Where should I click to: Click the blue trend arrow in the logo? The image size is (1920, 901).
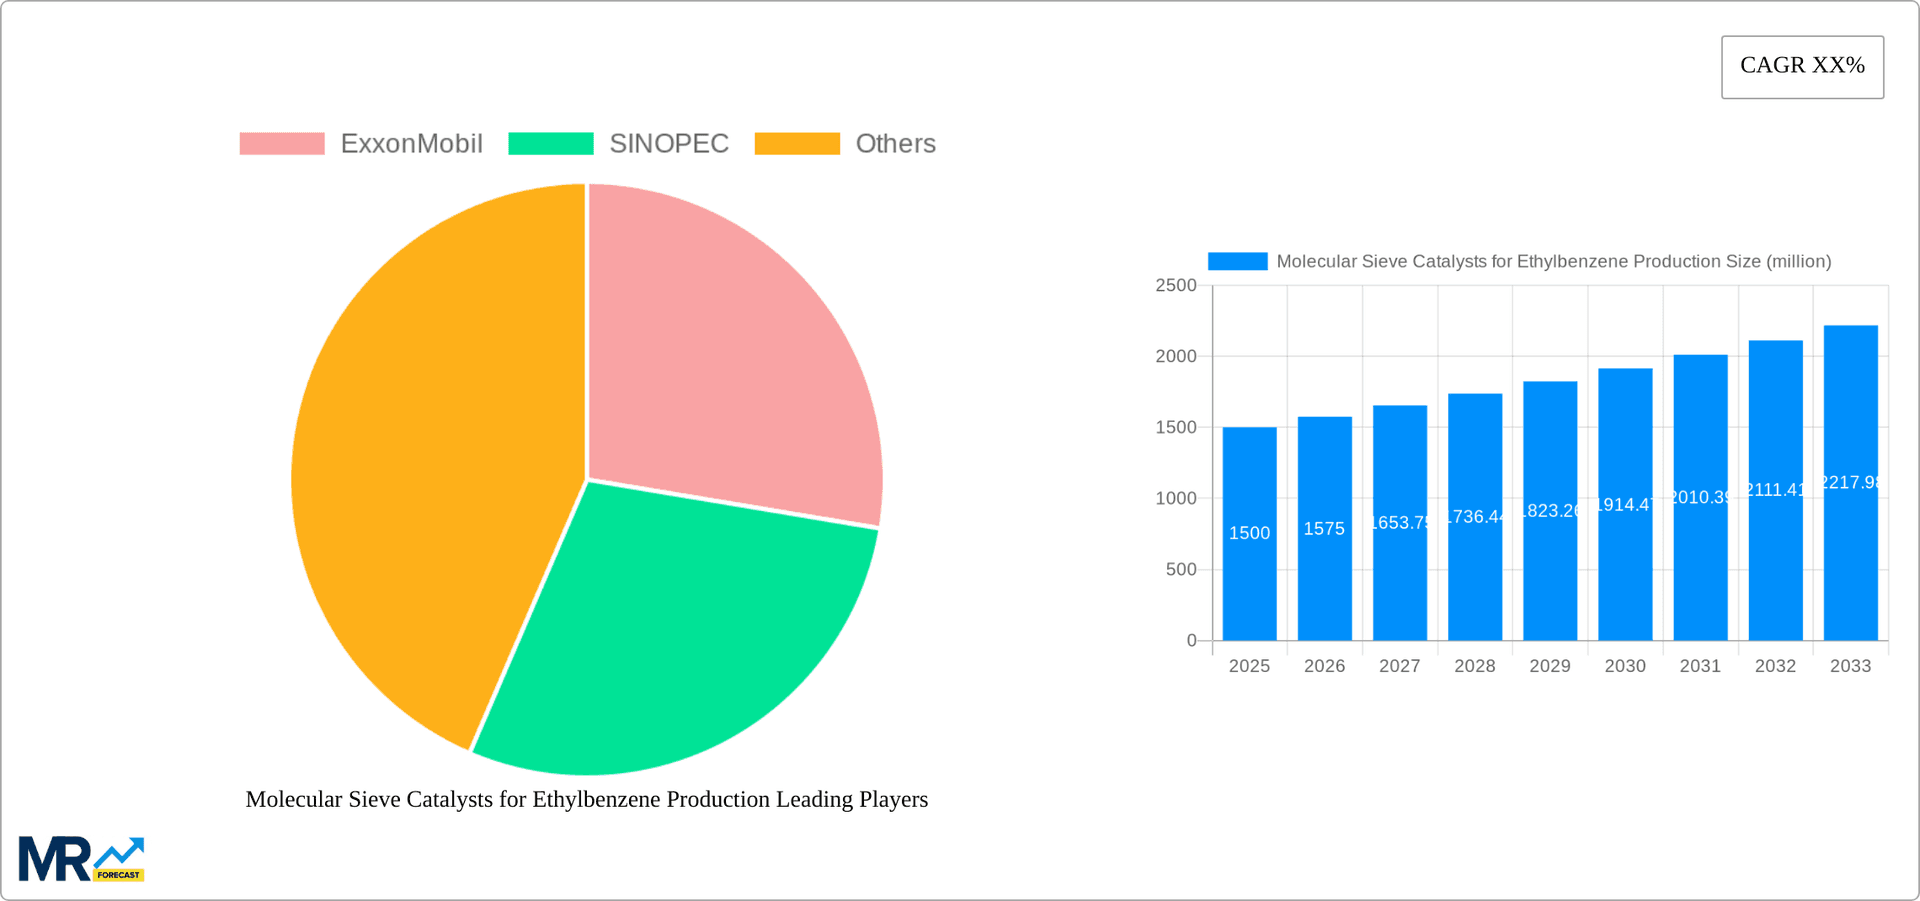pos(120,852)
